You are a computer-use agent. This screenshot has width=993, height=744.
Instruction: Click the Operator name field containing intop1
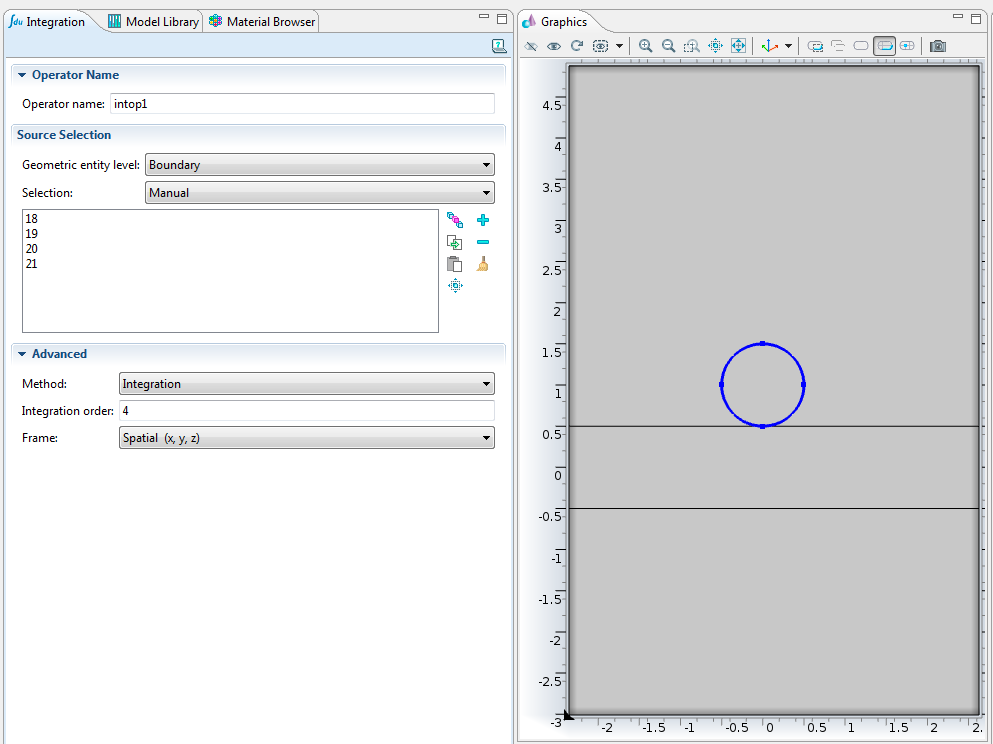[301, 103]
